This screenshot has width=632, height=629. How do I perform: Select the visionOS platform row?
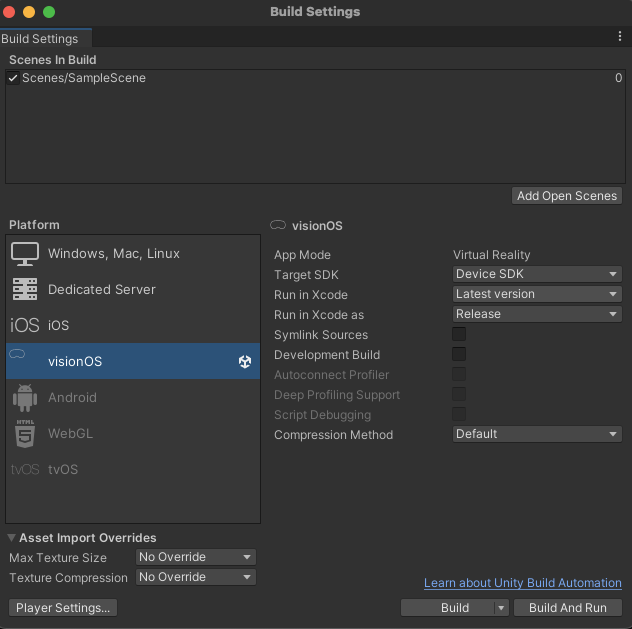tap(133, 361)
